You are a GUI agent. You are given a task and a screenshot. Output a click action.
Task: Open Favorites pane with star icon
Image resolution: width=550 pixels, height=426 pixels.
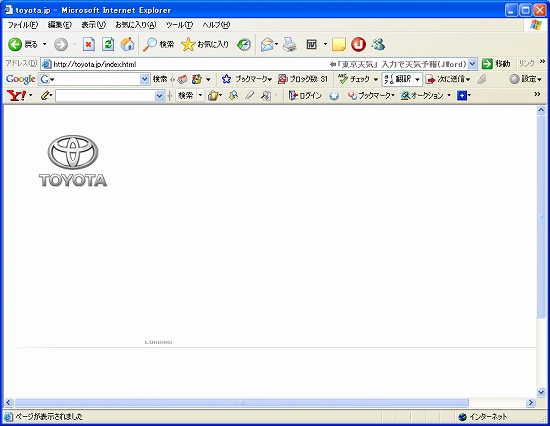pos(188,44)
